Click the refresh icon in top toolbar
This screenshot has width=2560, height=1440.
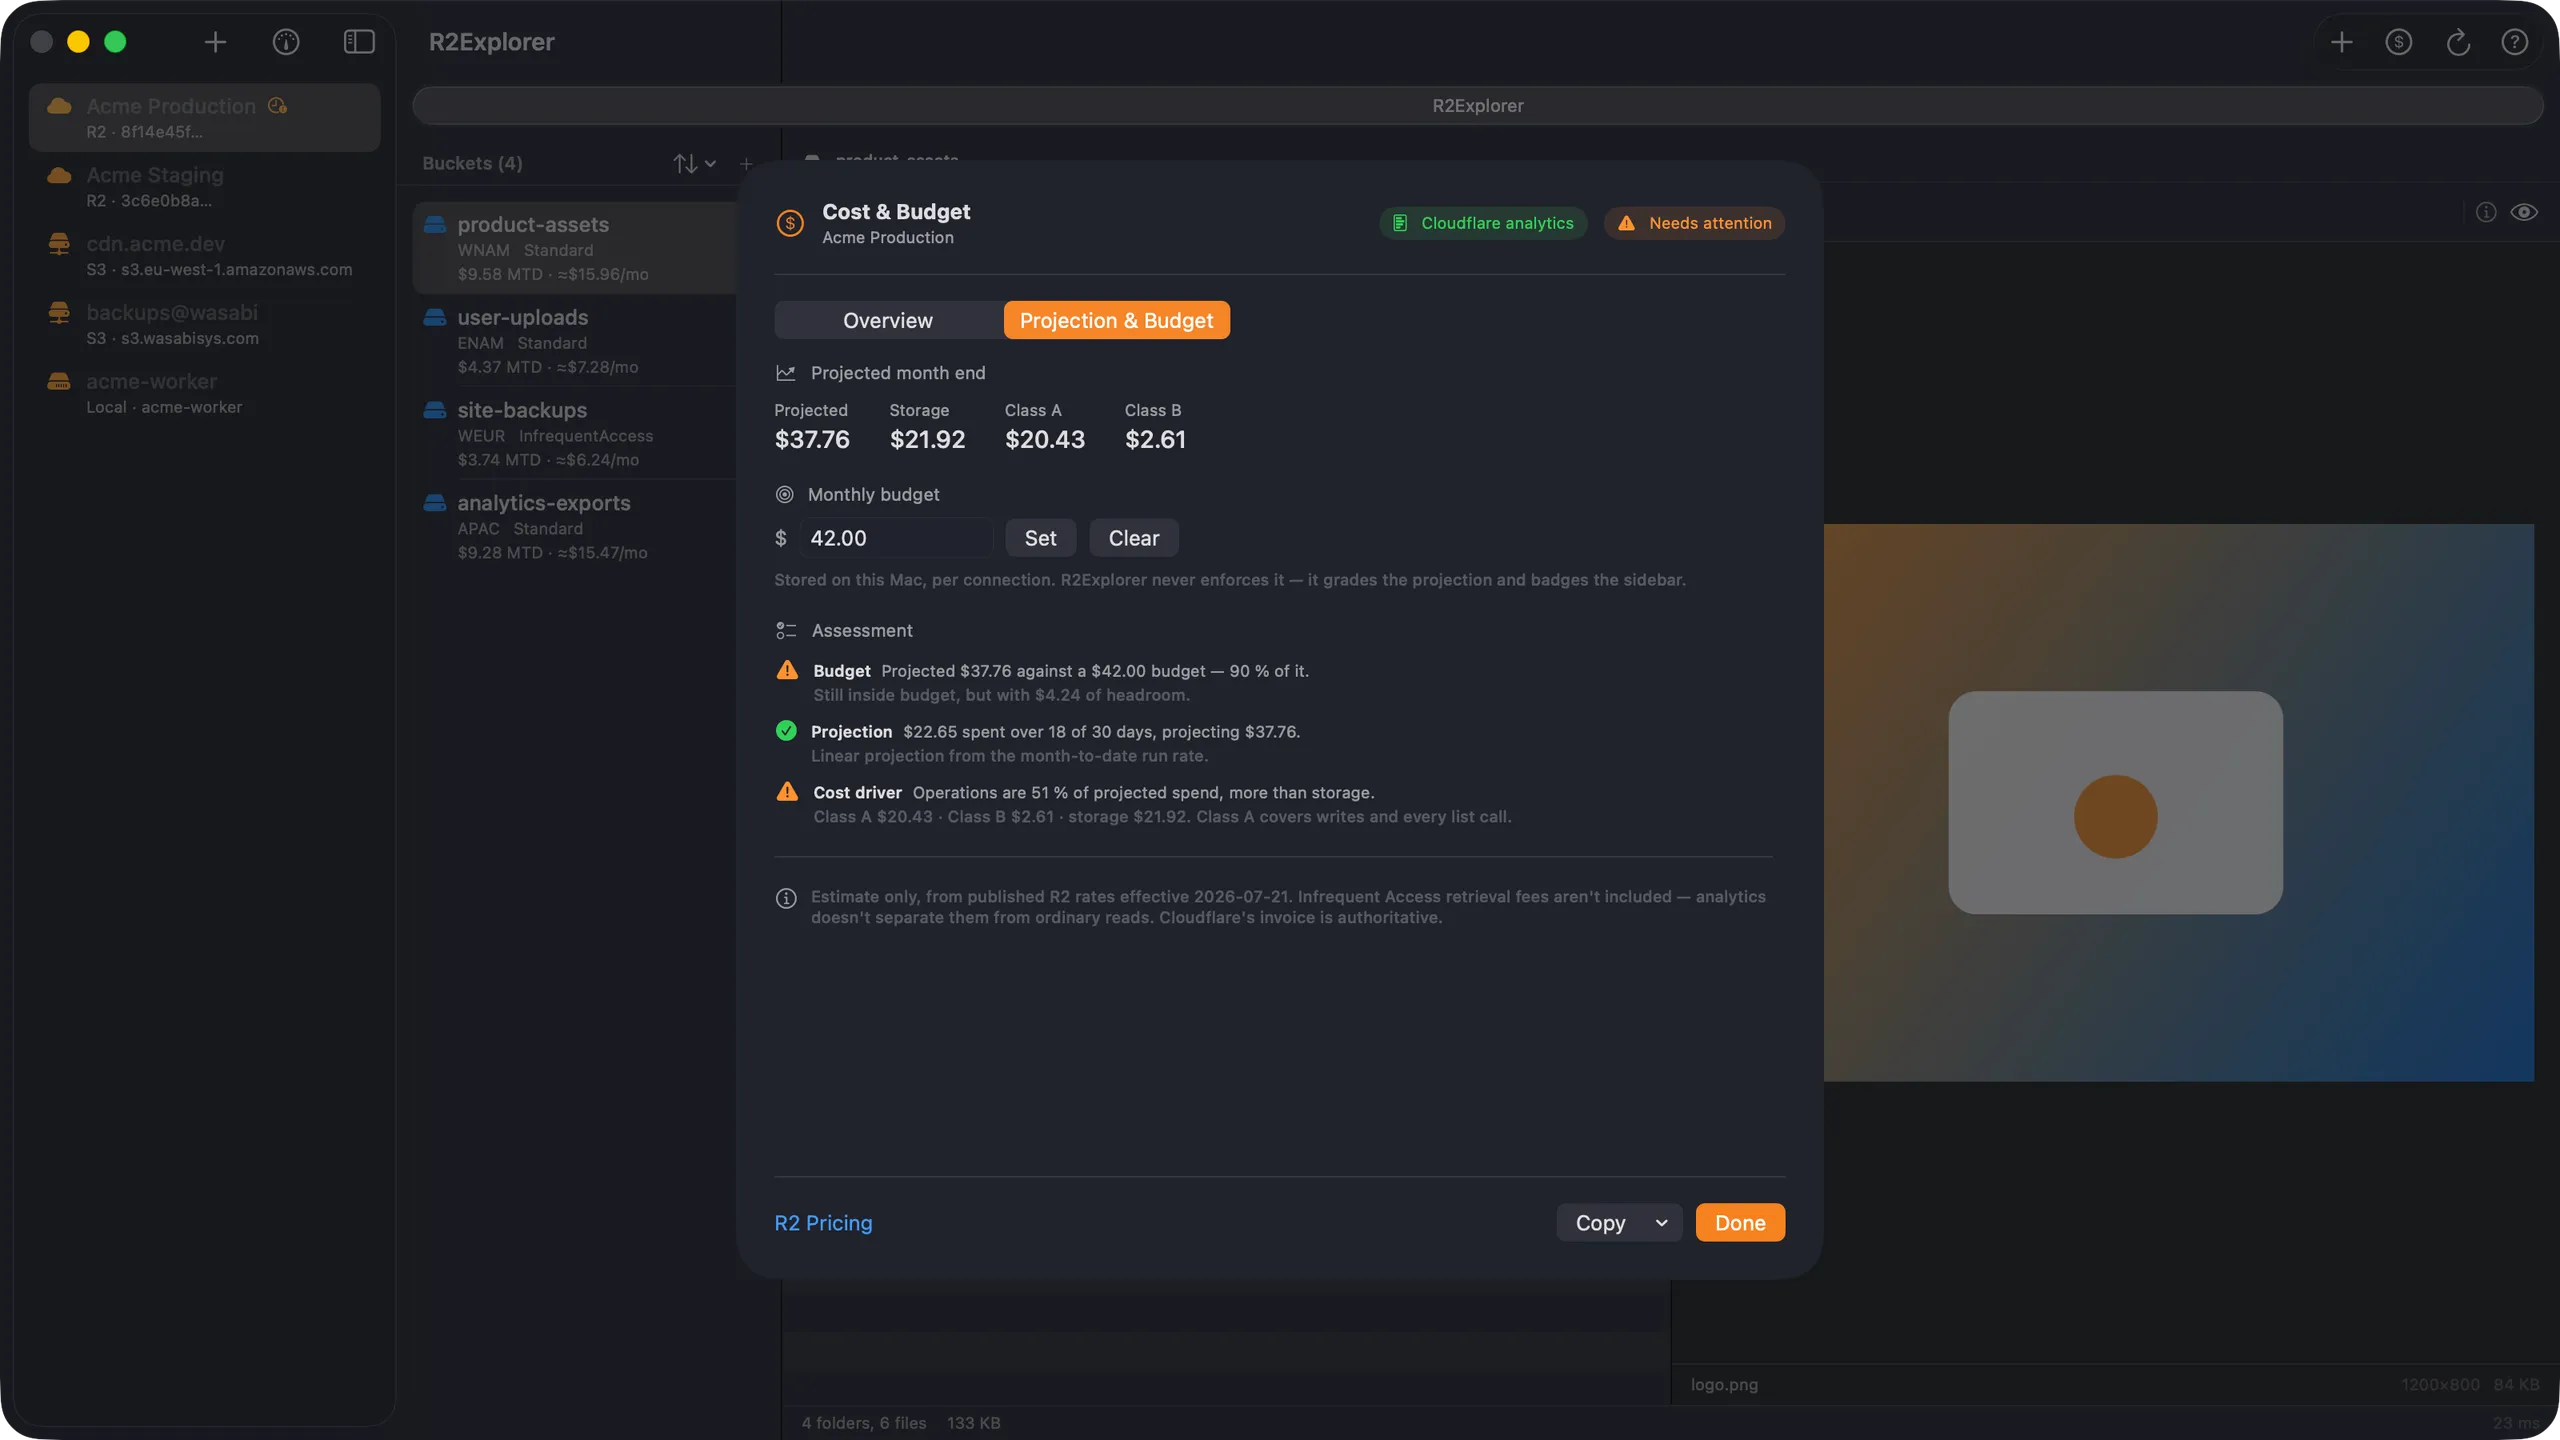click(x=2458, y=42)
